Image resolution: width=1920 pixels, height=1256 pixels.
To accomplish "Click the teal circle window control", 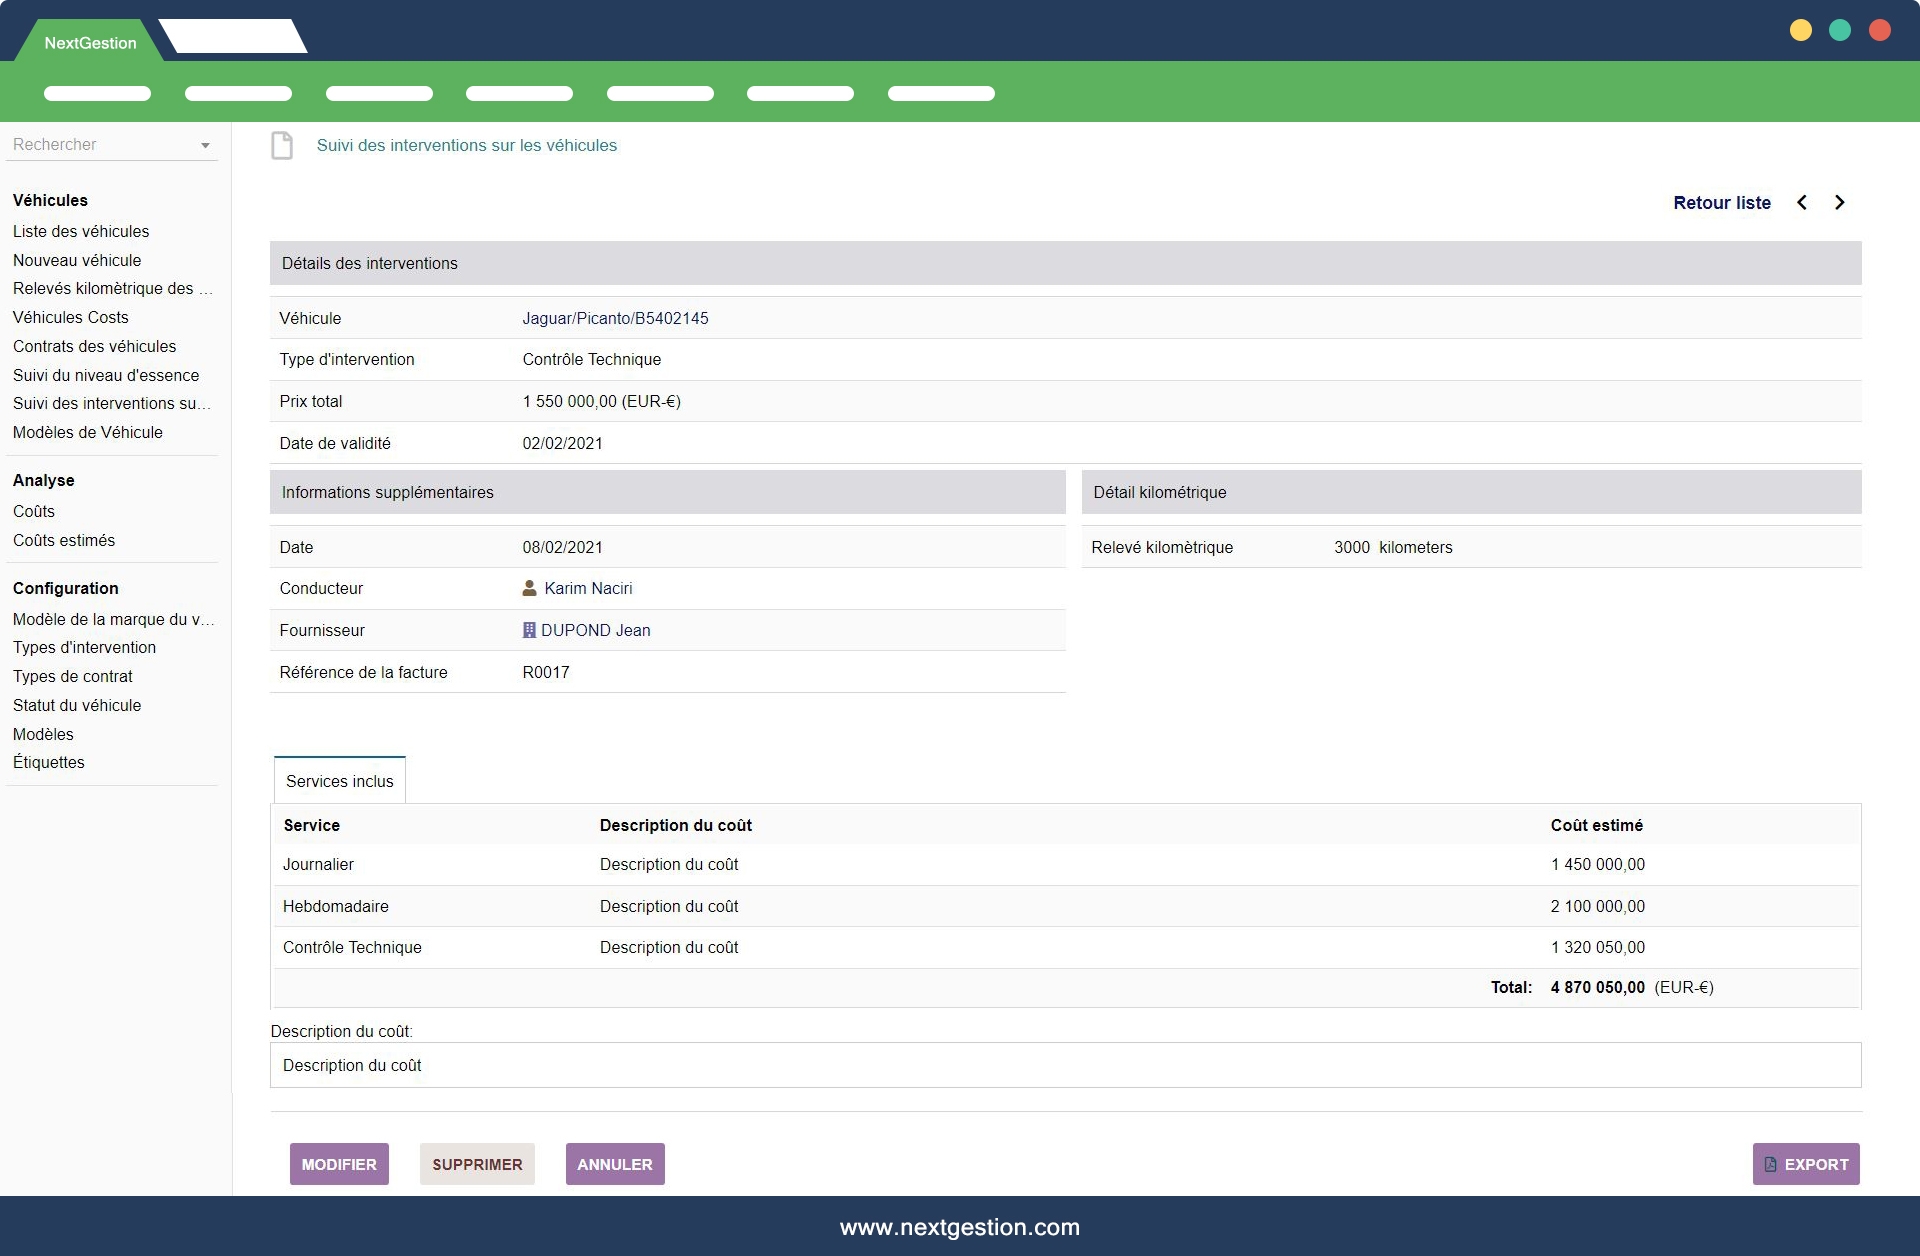I will 1840,31.
